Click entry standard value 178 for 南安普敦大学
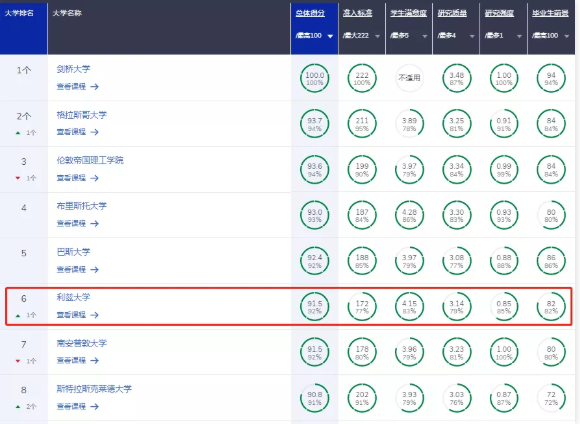This screenshot has height=424, width=580. (x=362, y=352)
